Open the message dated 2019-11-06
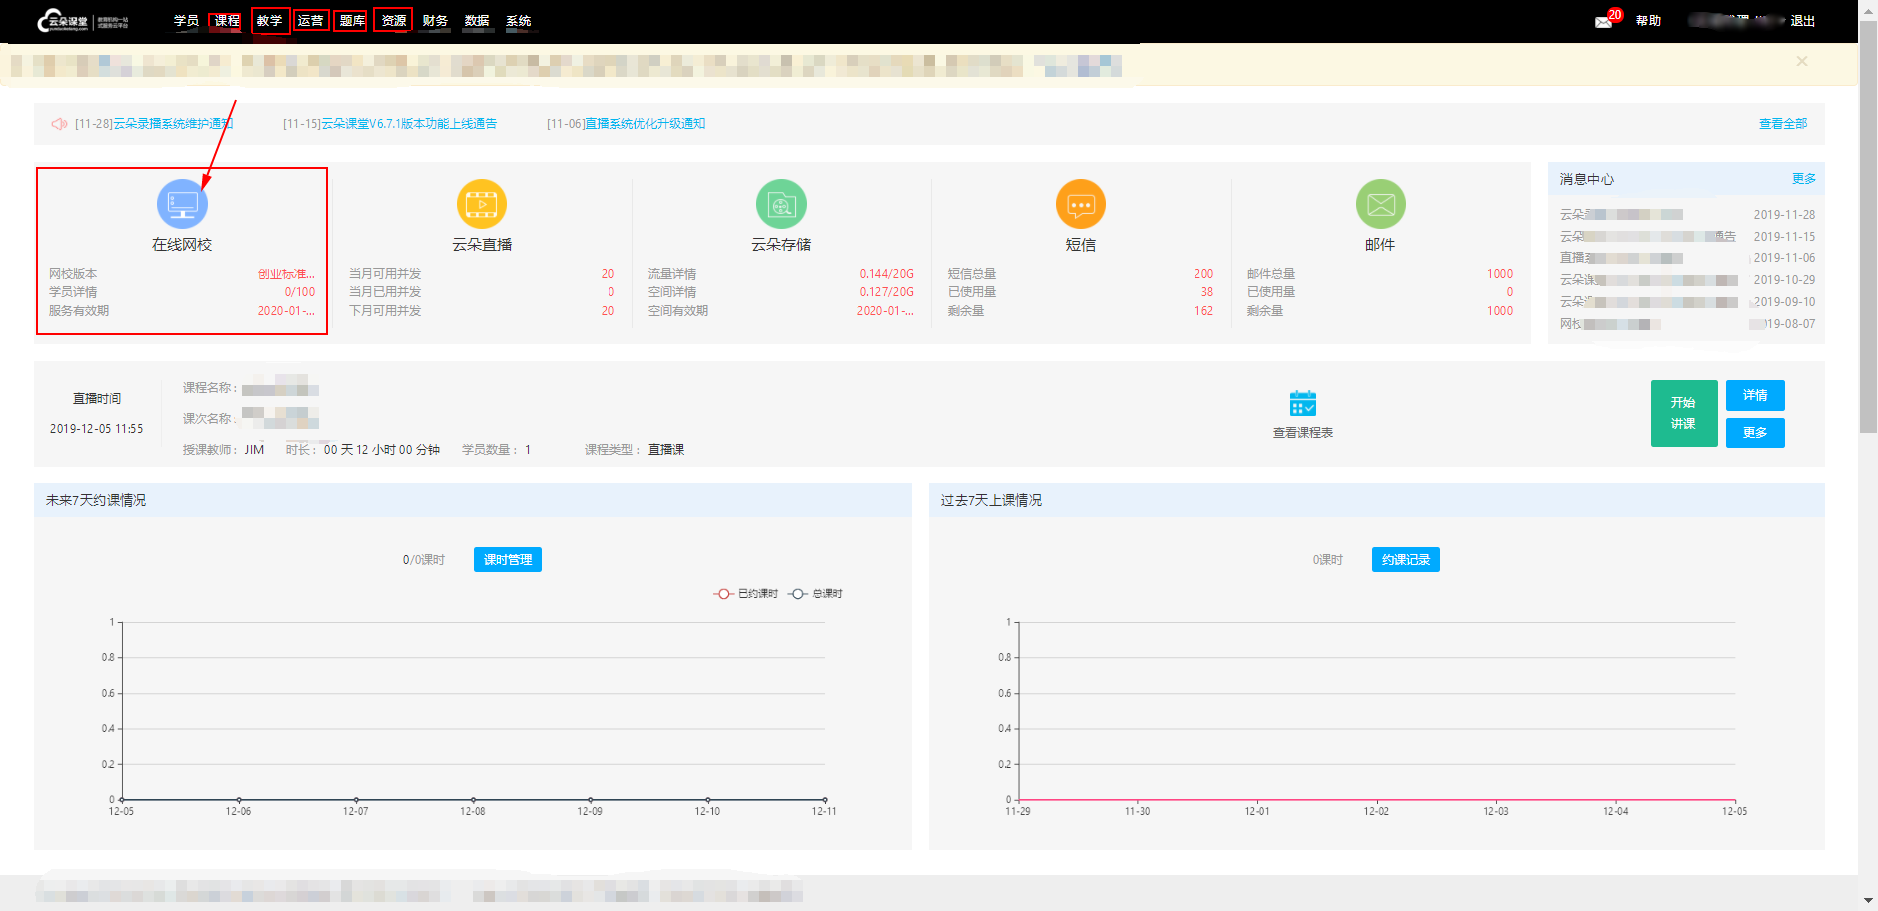This screenshot has width=1878, height=911. pos(1687,258)
